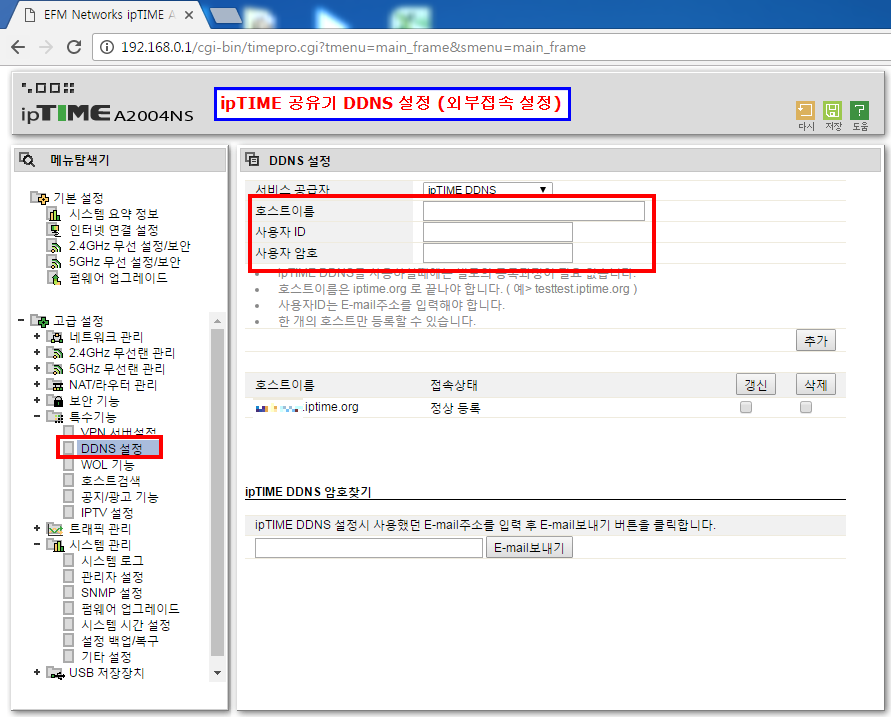Click the 2.4GHz 무선 설정/보안 antenna icon
Screen dimensions: 891x717
[53, 246]
